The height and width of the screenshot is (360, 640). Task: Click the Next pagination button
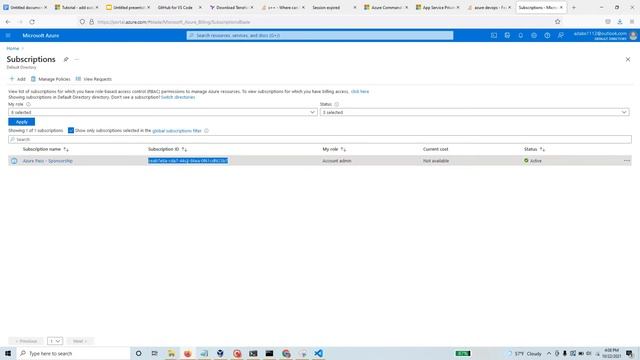pos(80,341)
